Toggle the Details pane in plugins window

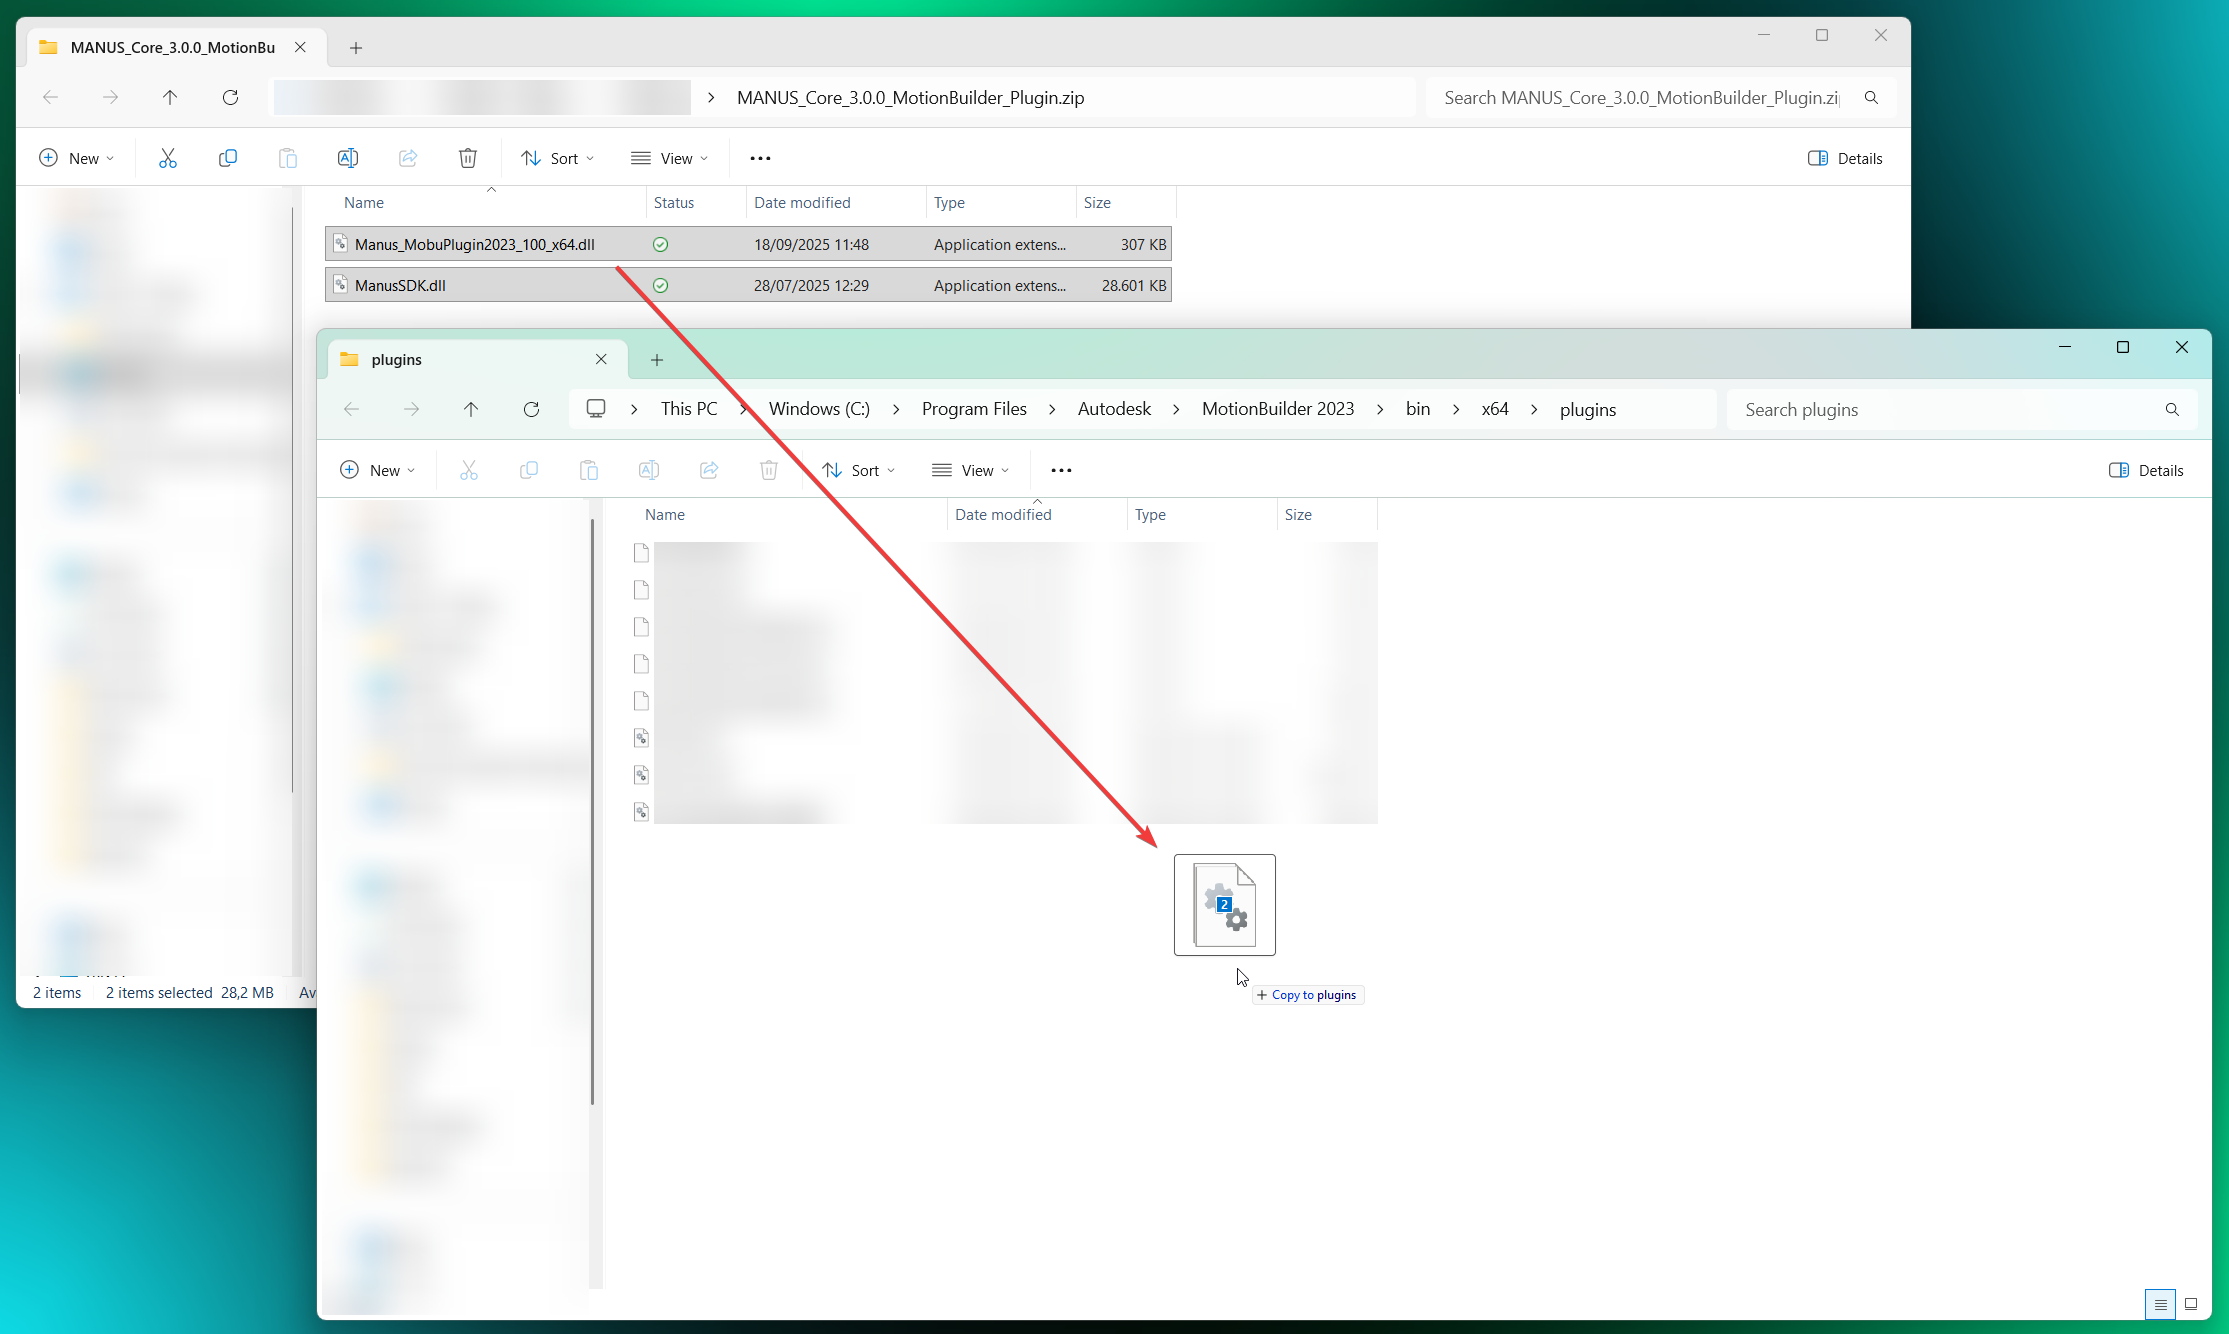[x=2146, y=470]
